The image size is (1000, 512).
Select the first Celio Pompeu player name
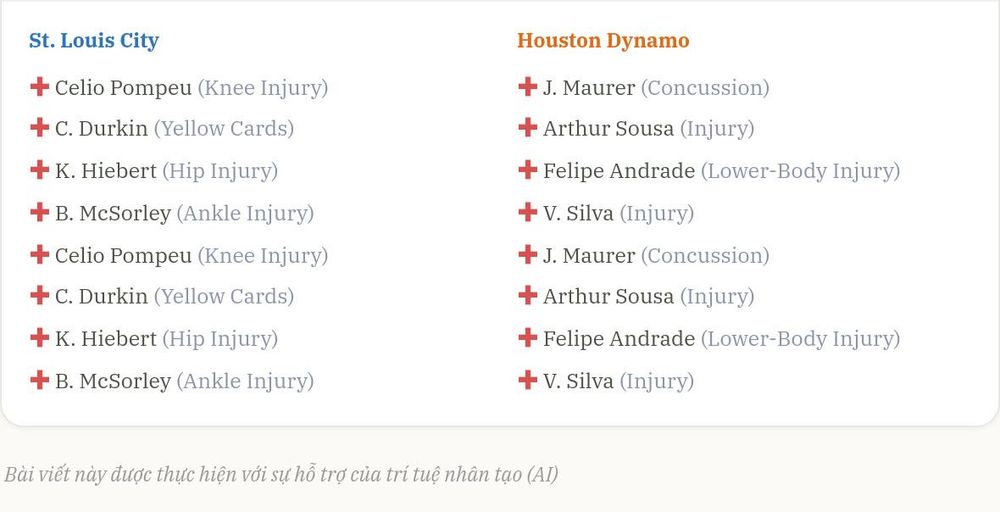pos(123,88)
